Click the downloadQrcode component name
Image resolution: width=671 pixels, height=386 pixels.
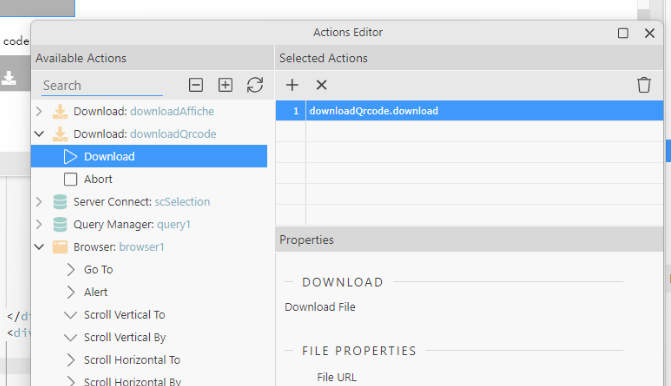(173, 134)
